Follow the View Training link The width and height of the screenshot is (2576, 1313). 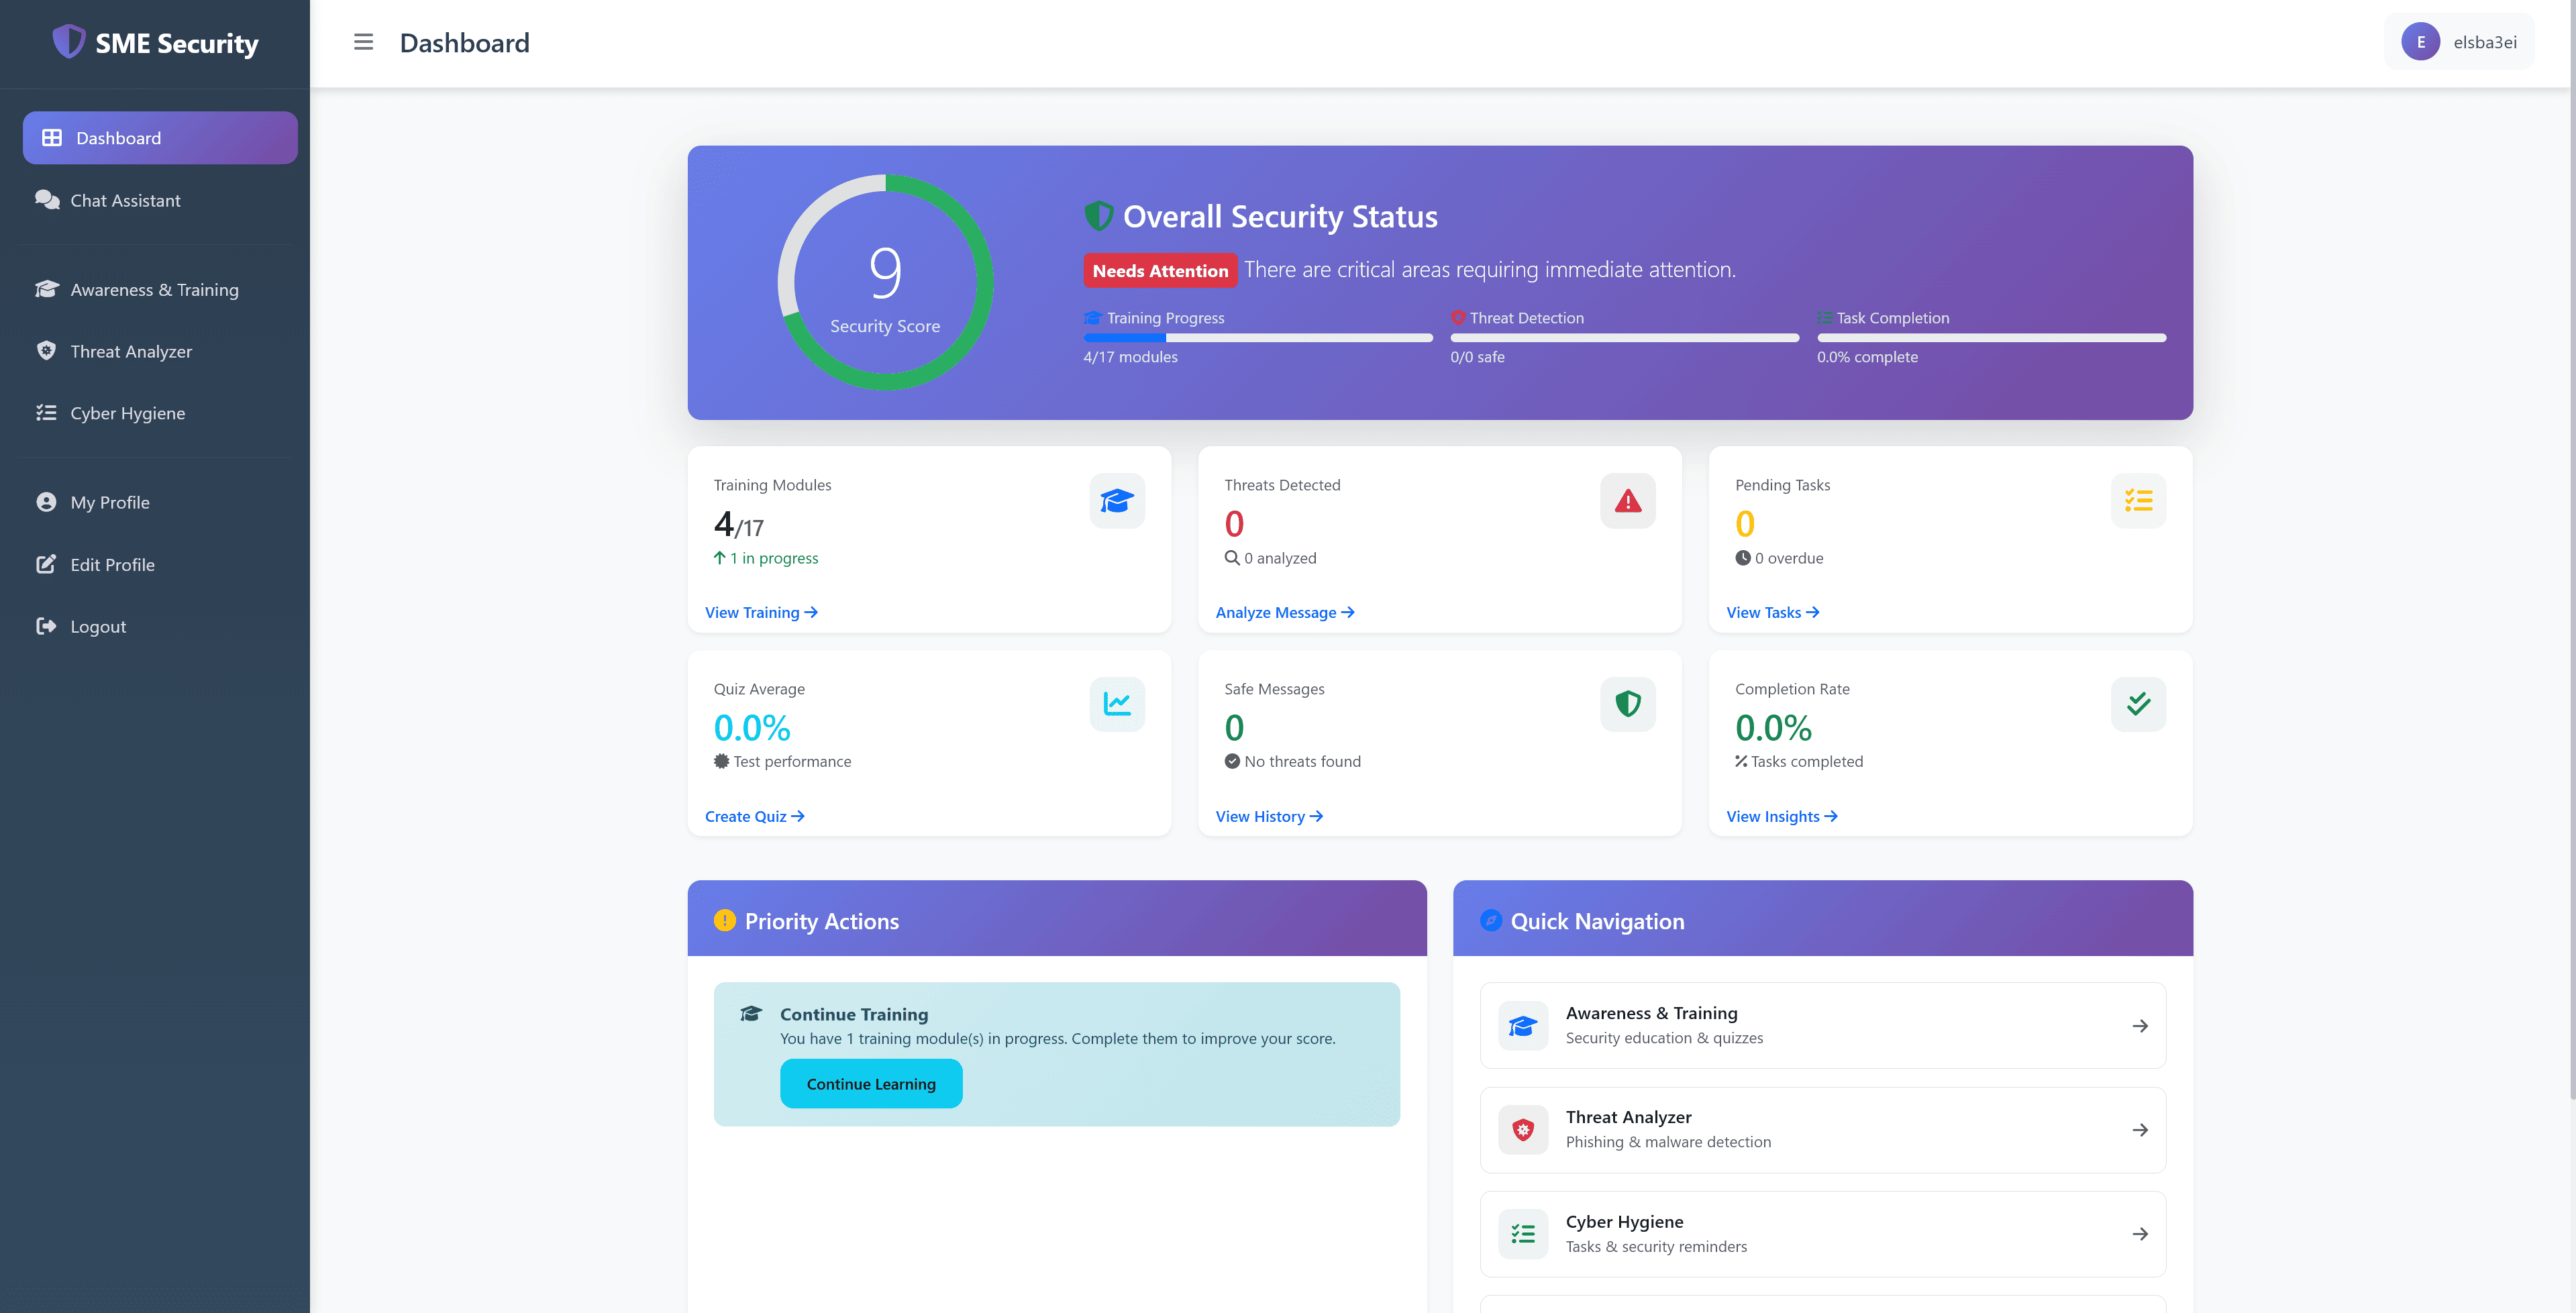(x=760, y=612)
